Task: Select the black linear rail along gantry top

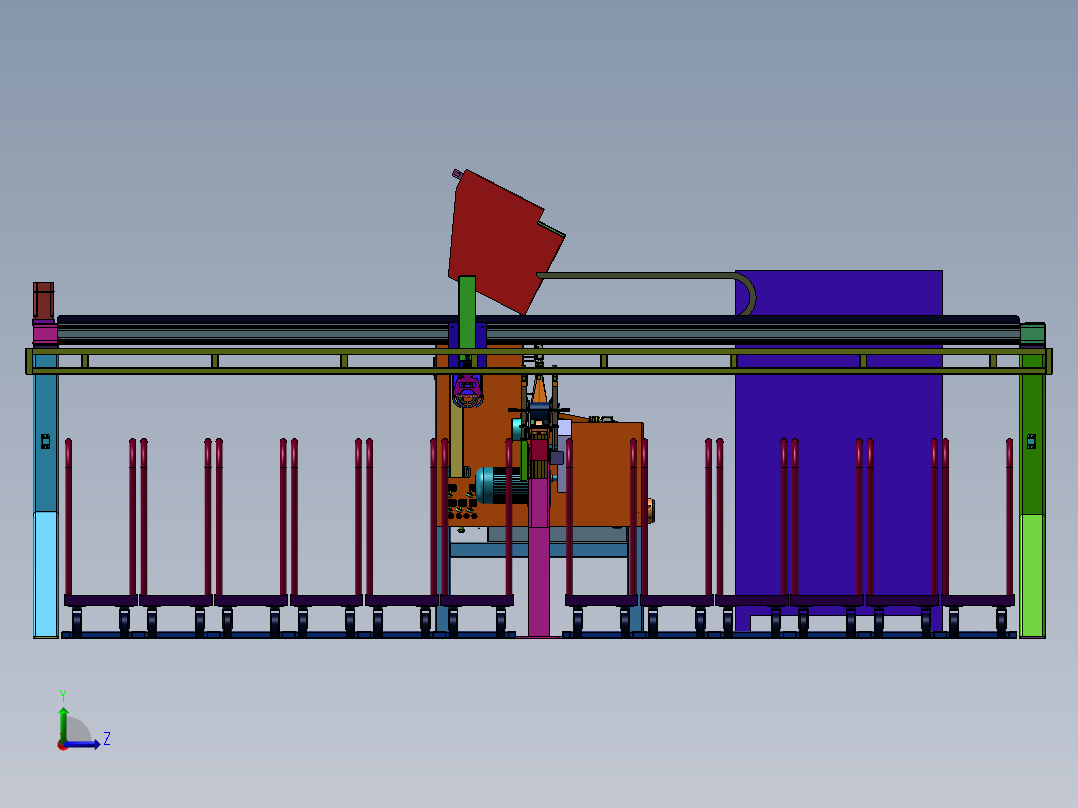Action: [x=538, y=320]
